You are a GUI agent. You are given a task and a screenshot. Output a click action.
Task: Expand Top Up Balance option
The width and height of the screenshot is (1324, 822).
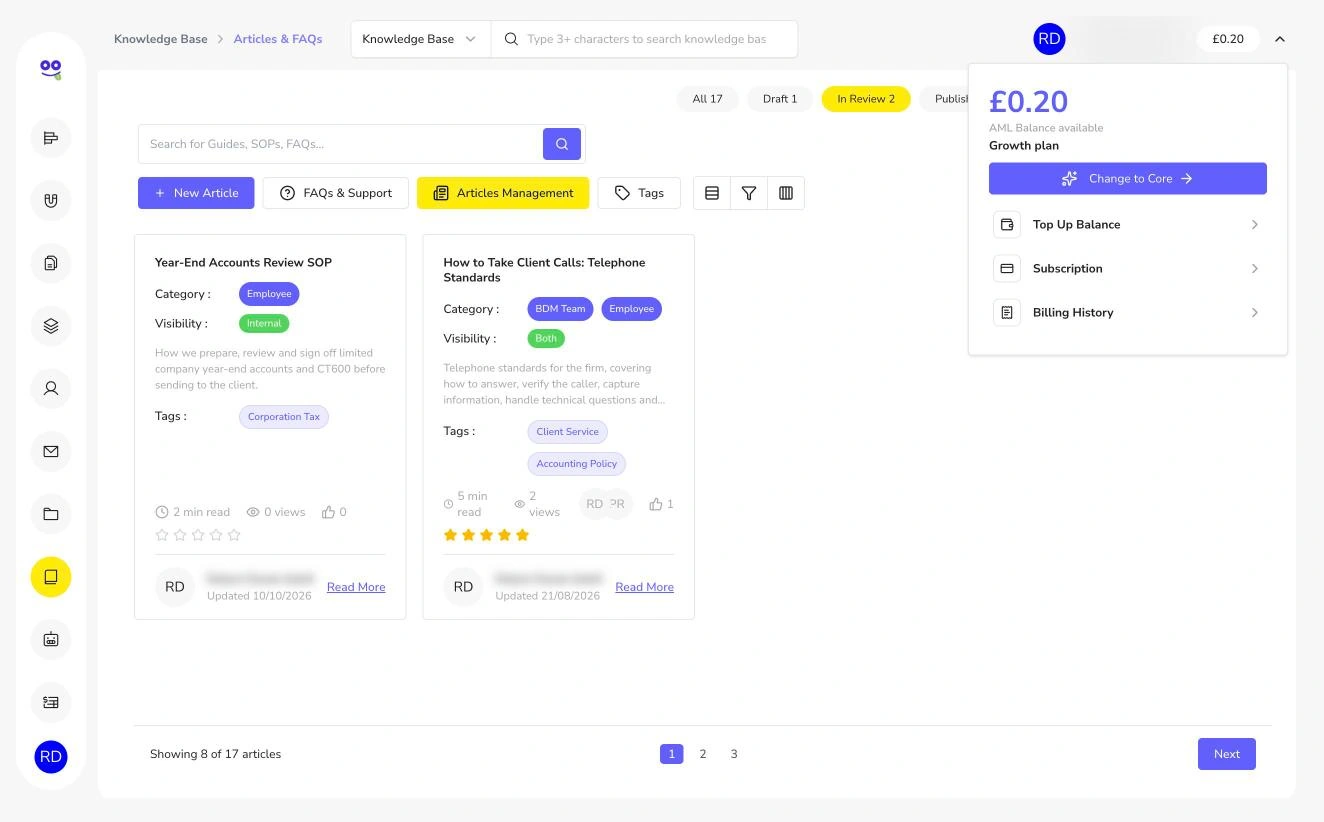pyautogui.click(x=1127, y=225)
